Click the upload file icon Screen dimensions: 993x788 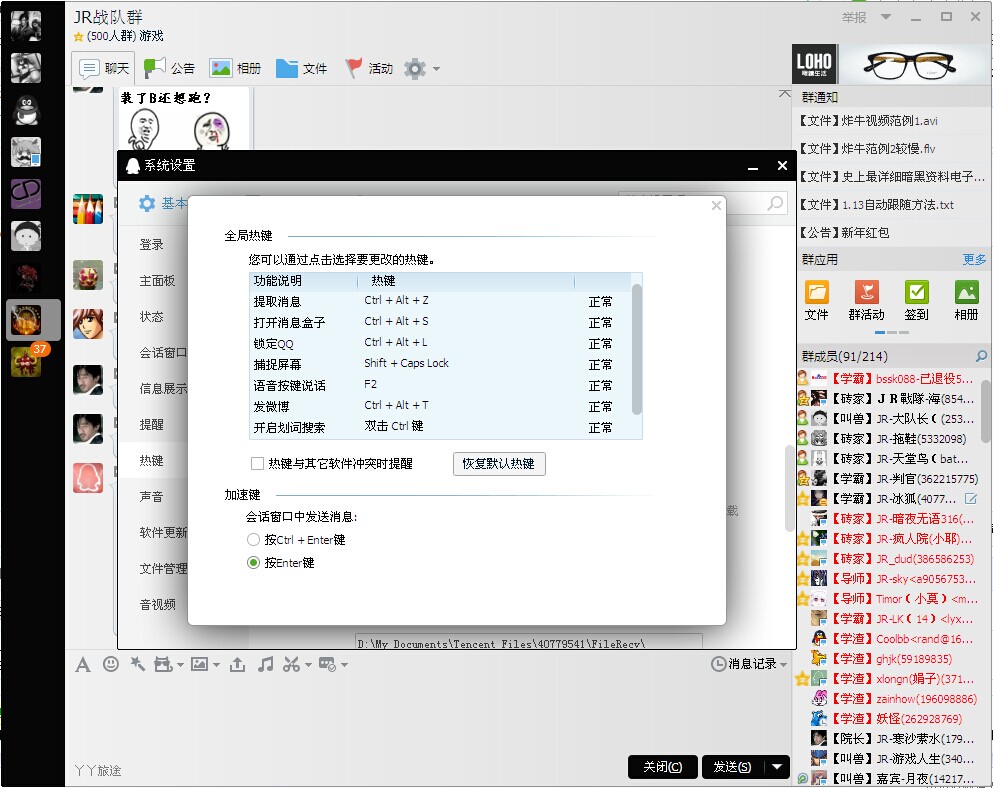(237, 664)
